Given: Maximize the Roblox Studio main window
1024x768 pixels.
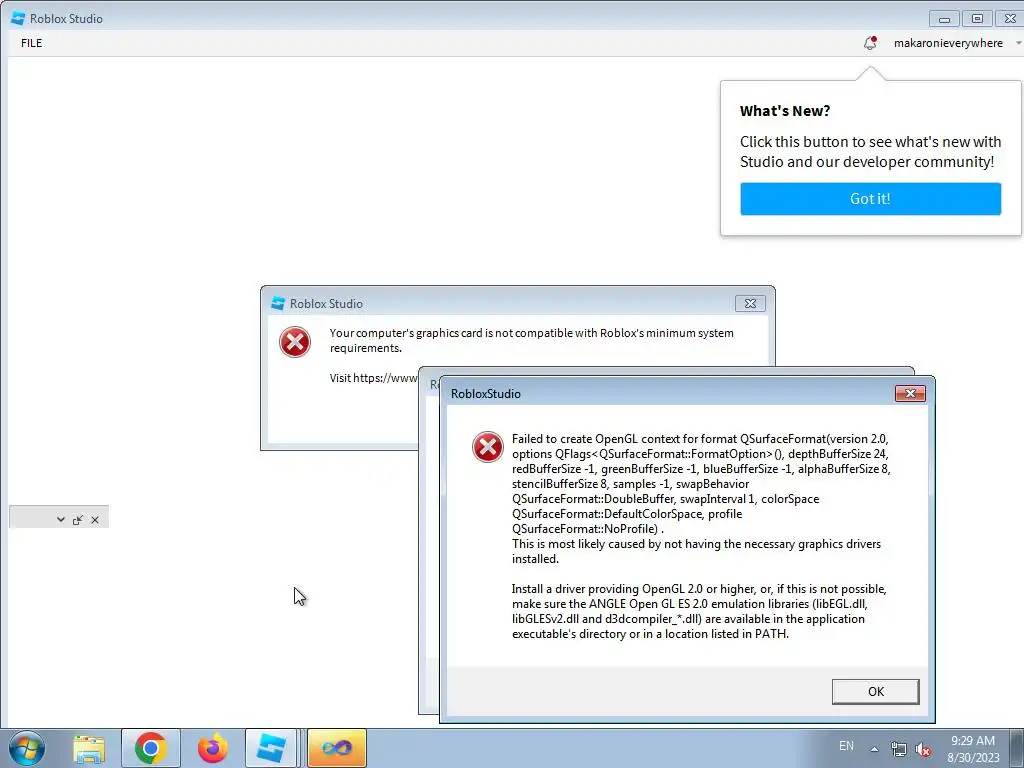Looking at the screenshot, I should (977, 19).
